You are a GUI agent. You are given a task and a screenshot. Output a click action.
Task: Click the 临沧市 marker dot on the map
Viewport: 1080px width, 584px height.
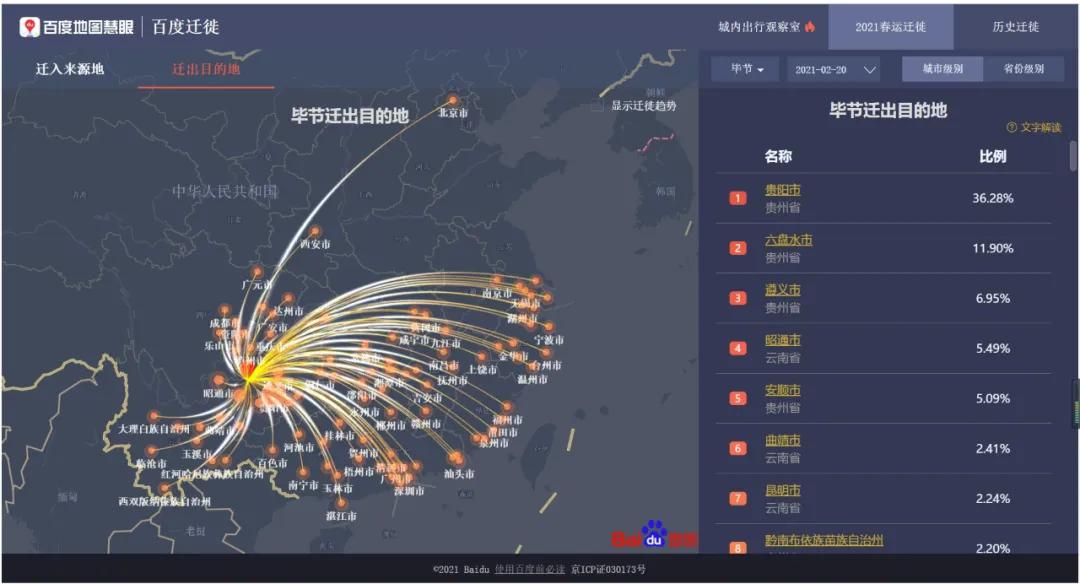click(151, 451)
